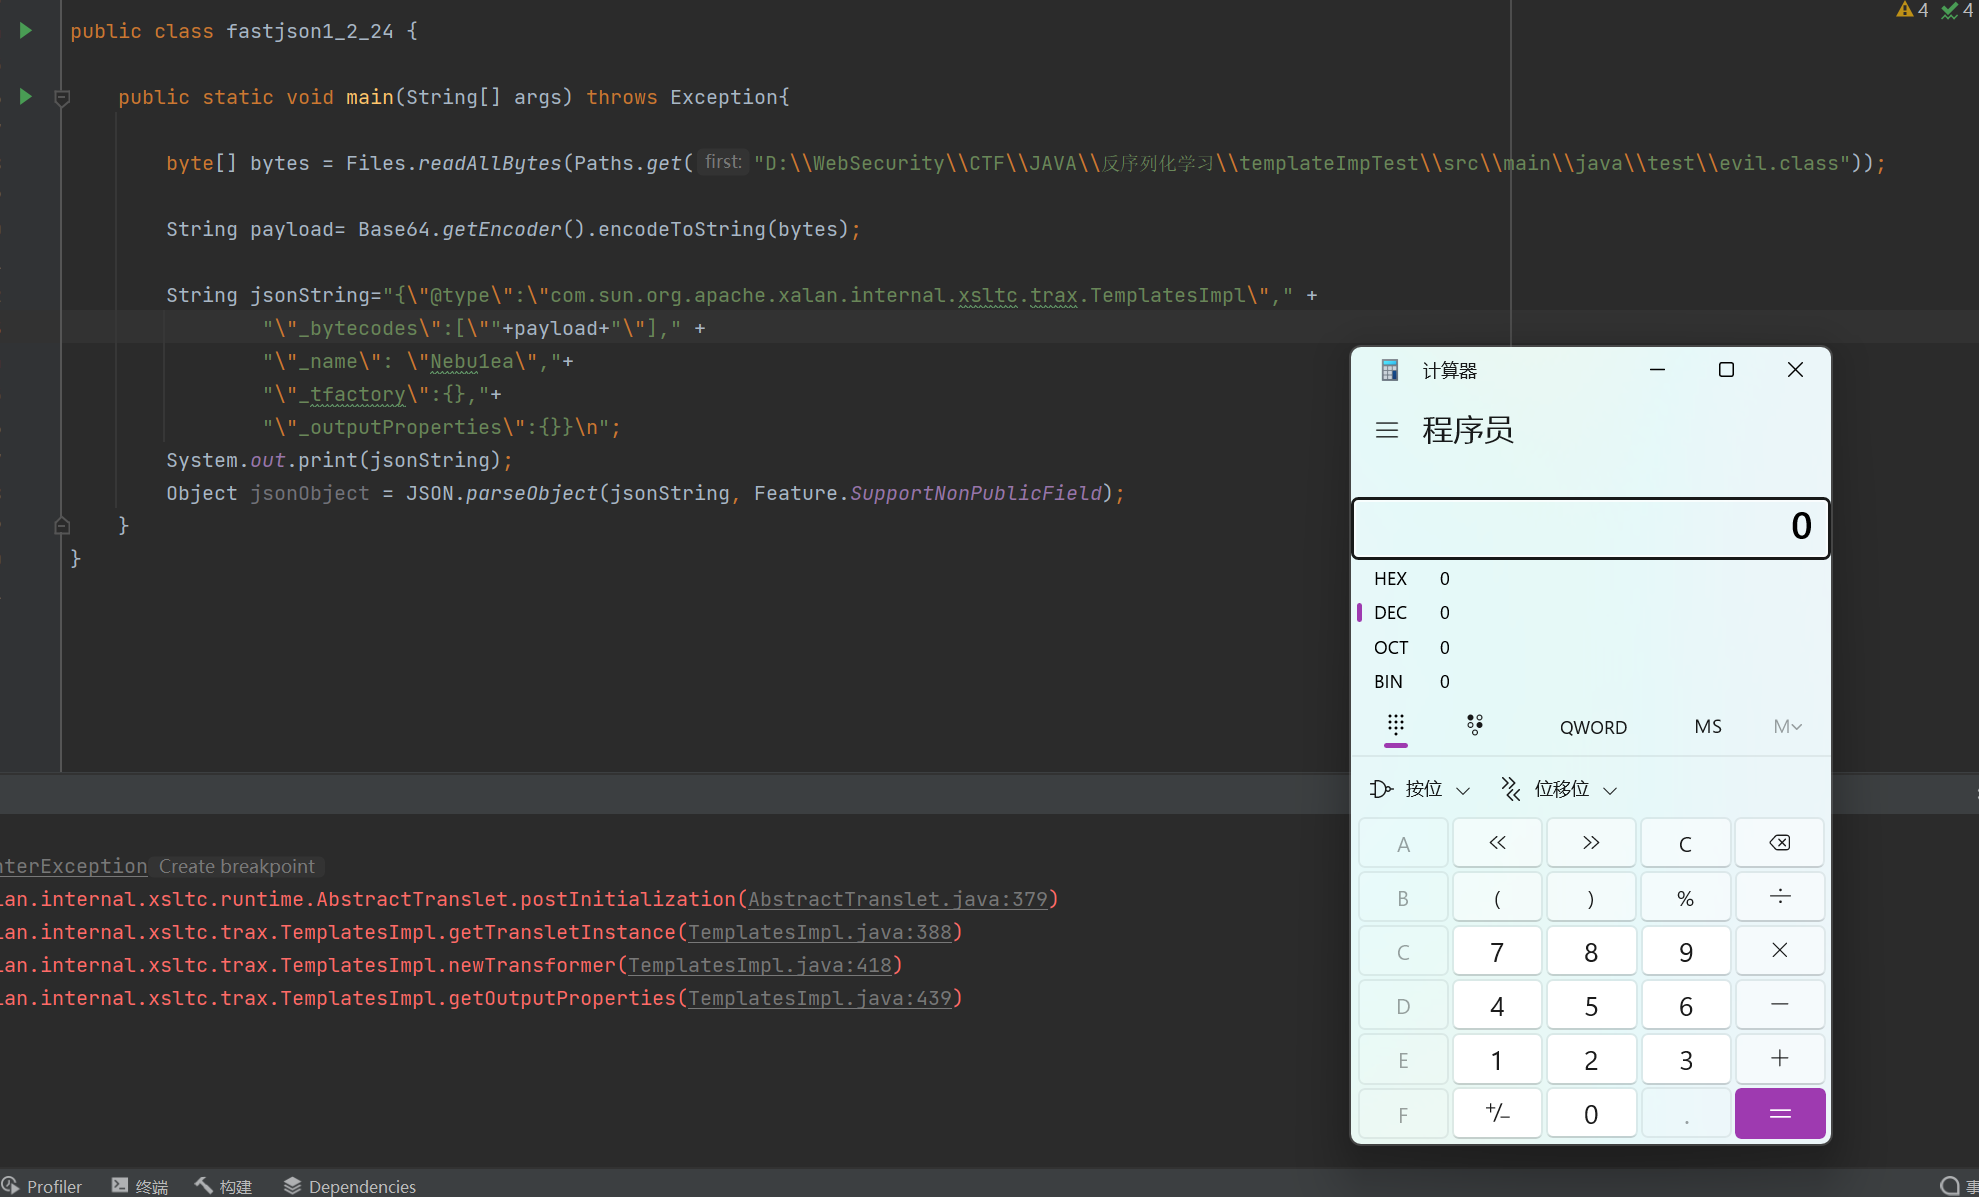The width and height of the screenshot is (1979, 1197).
Task: Click run icon beside main method
Action: pyautogui.click(x=26, y=97)
